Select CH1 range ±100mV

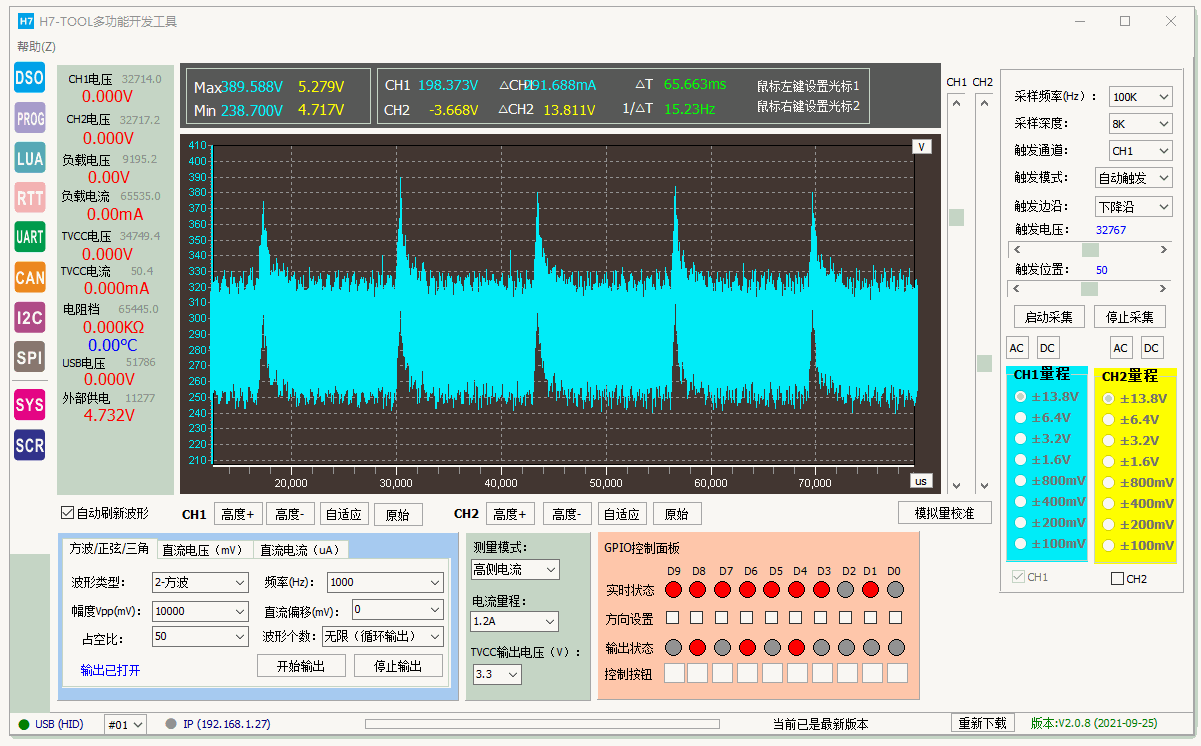[1021, 544]
